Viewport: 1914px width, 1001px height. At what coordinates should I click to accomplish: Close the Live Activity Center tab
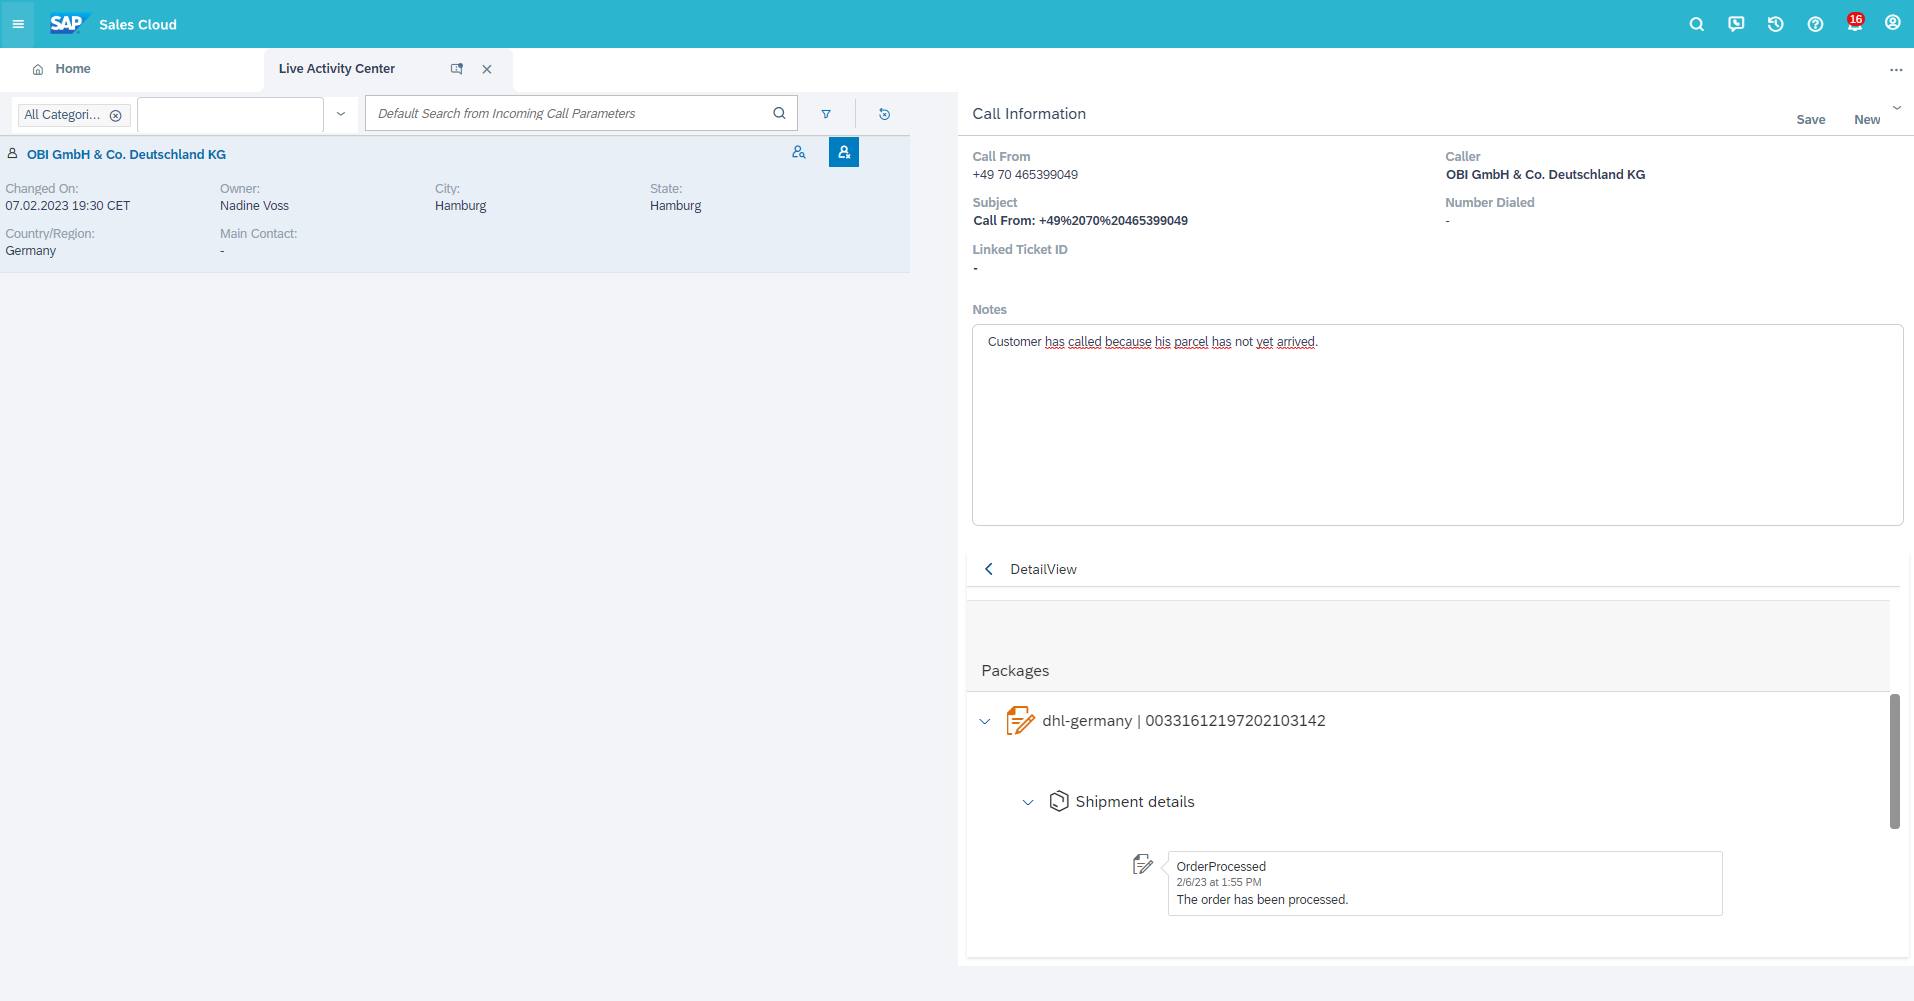pos(487,69)
